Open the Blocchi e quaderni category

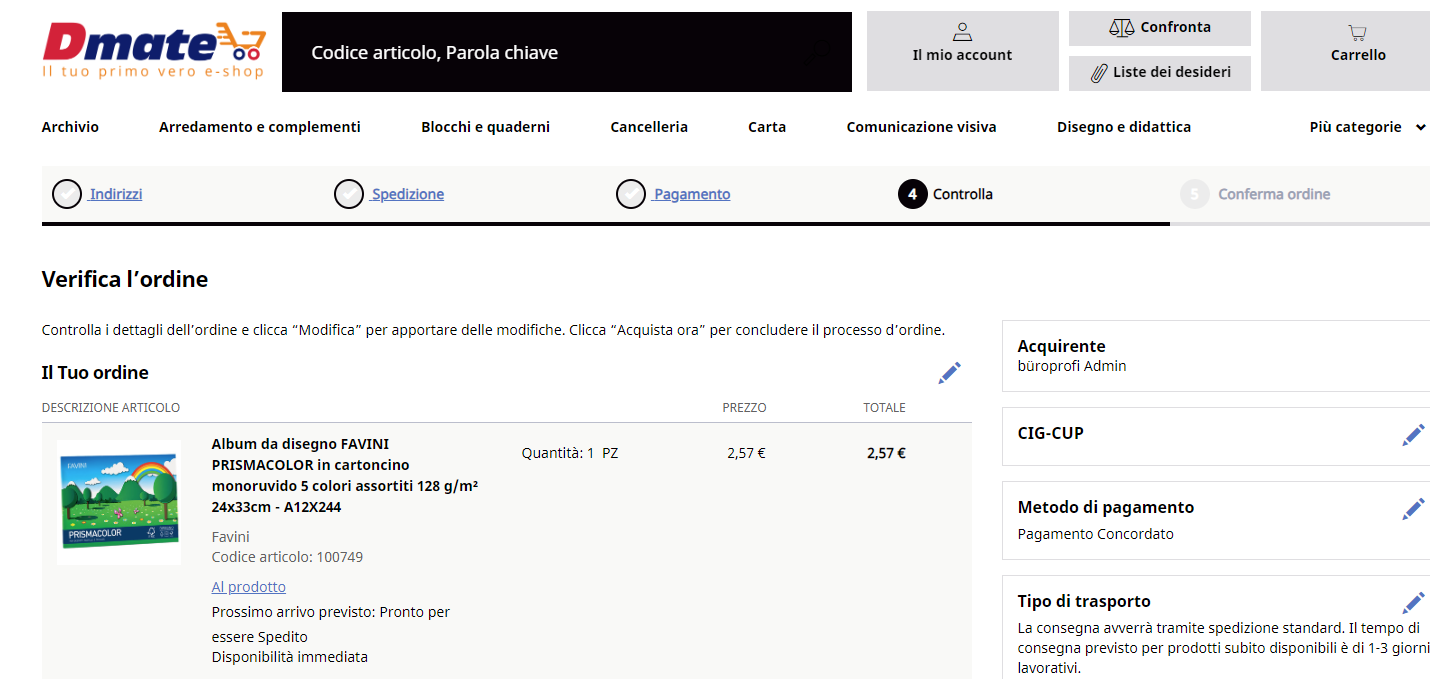pyautogui.click(x=485, y=127)
